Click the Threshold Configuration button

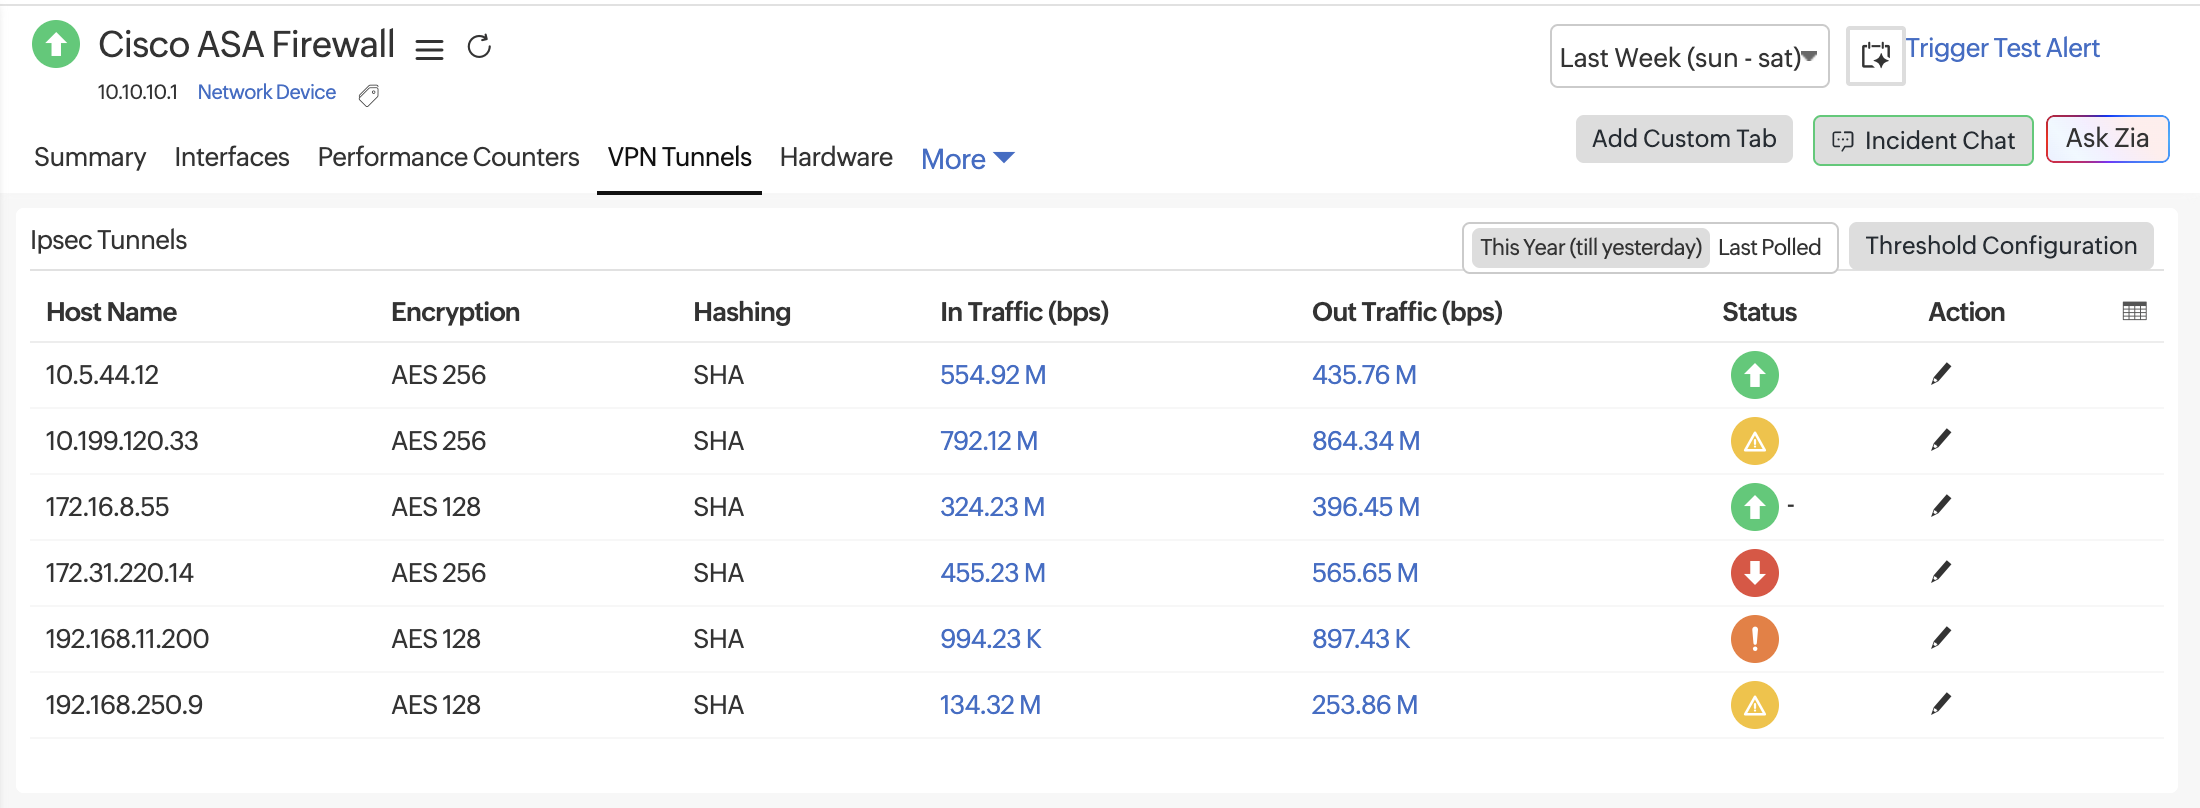click(x=2000, y=246)
